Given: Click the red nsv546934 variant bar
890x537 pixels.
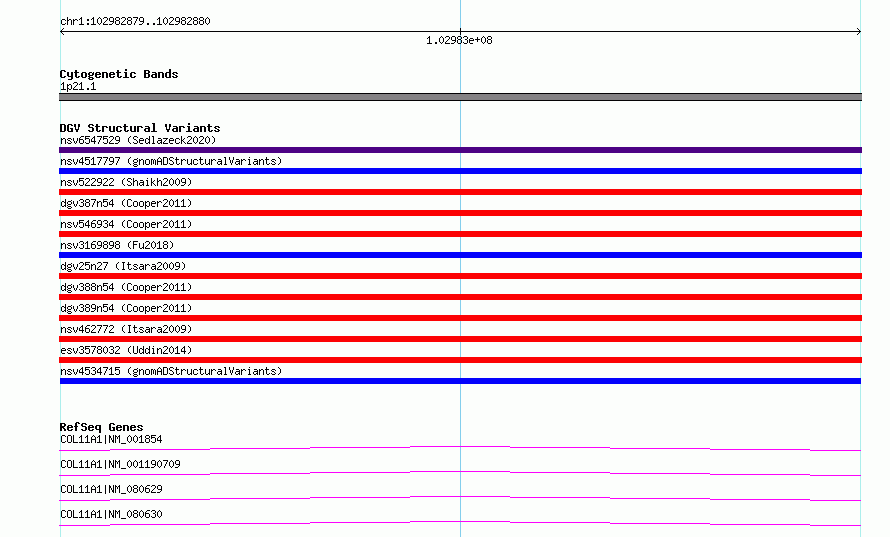Looking at the screenshot, I should [460, 234].
